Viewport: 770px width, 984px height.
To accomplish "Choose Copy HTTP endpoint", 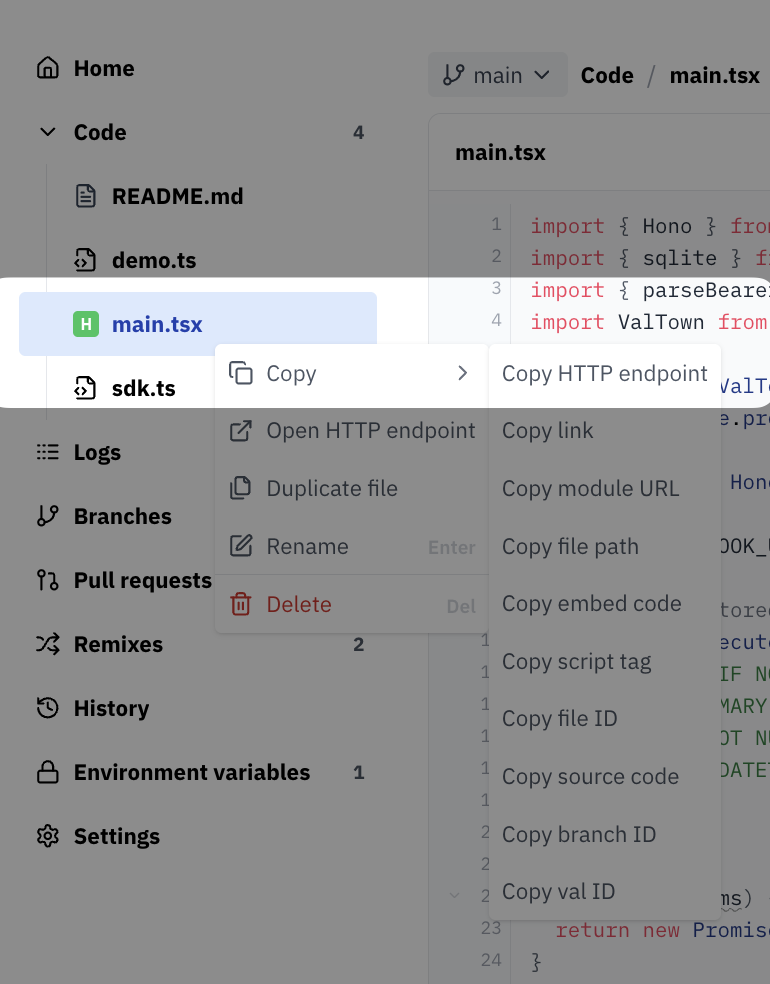I will click(x=604, y=373).
